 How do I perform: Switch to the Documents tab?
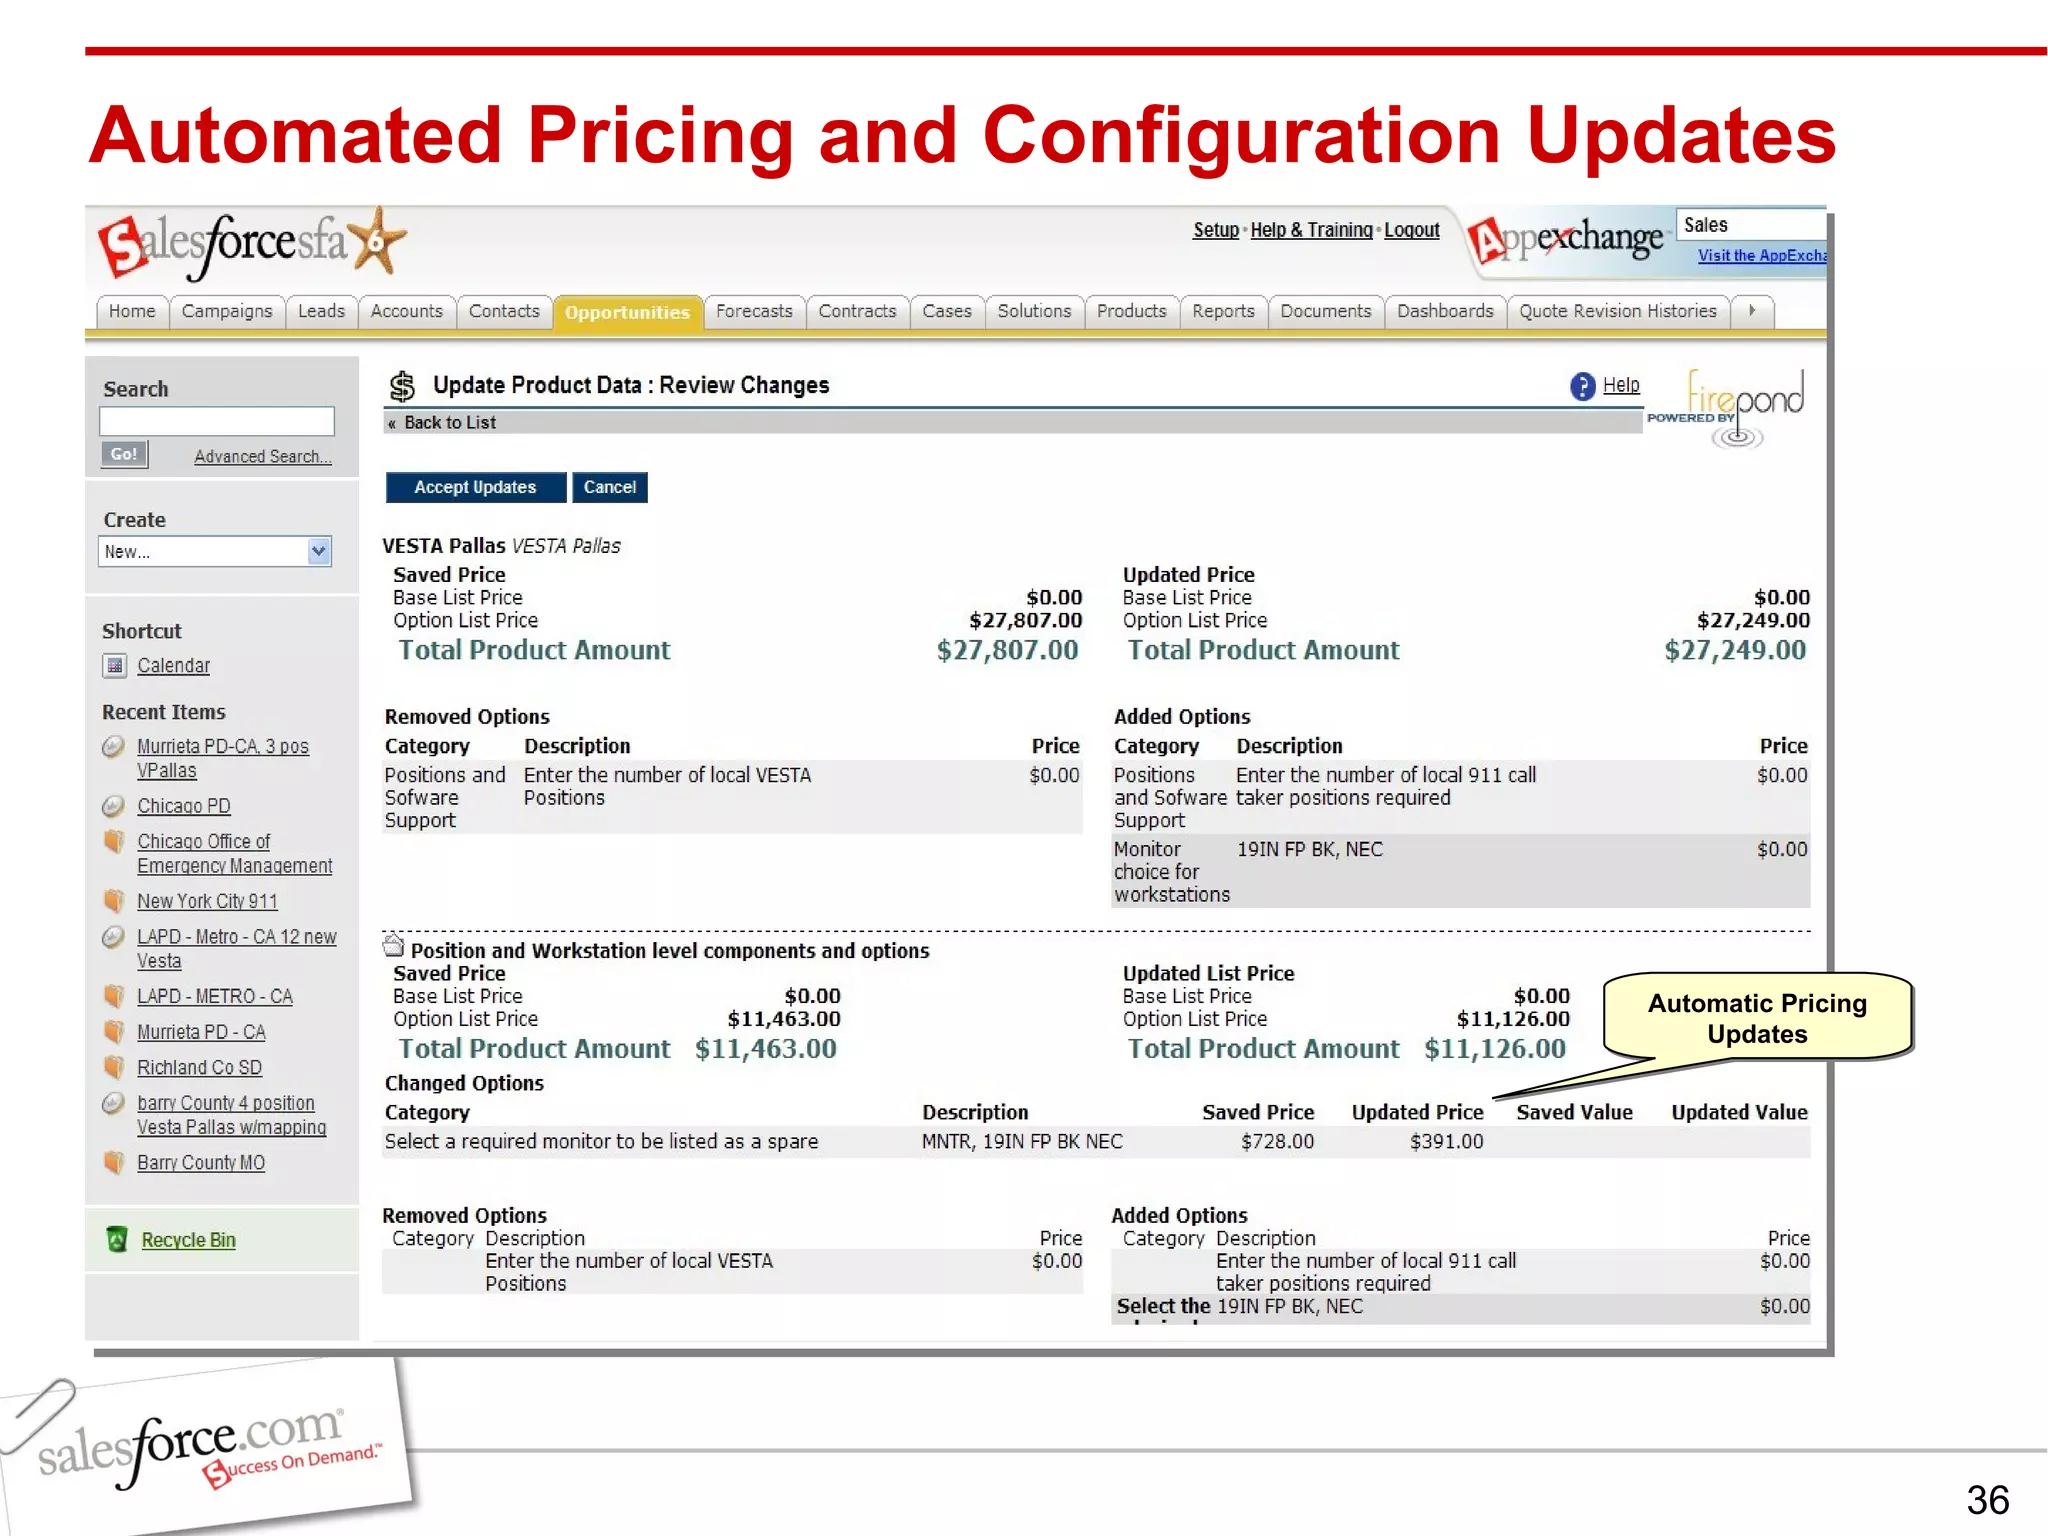point(1326,312)
